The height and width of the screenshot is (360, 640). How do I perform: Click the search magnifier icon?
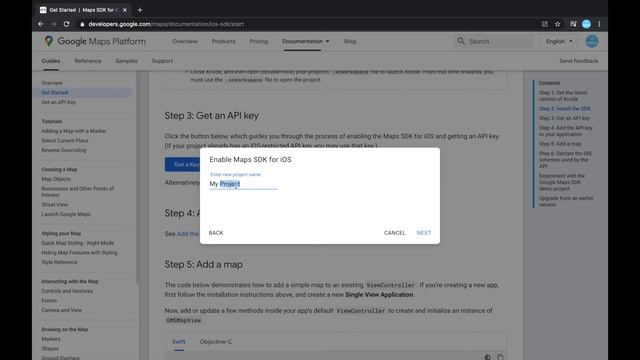pyautogui.click(x=461, y=41)
